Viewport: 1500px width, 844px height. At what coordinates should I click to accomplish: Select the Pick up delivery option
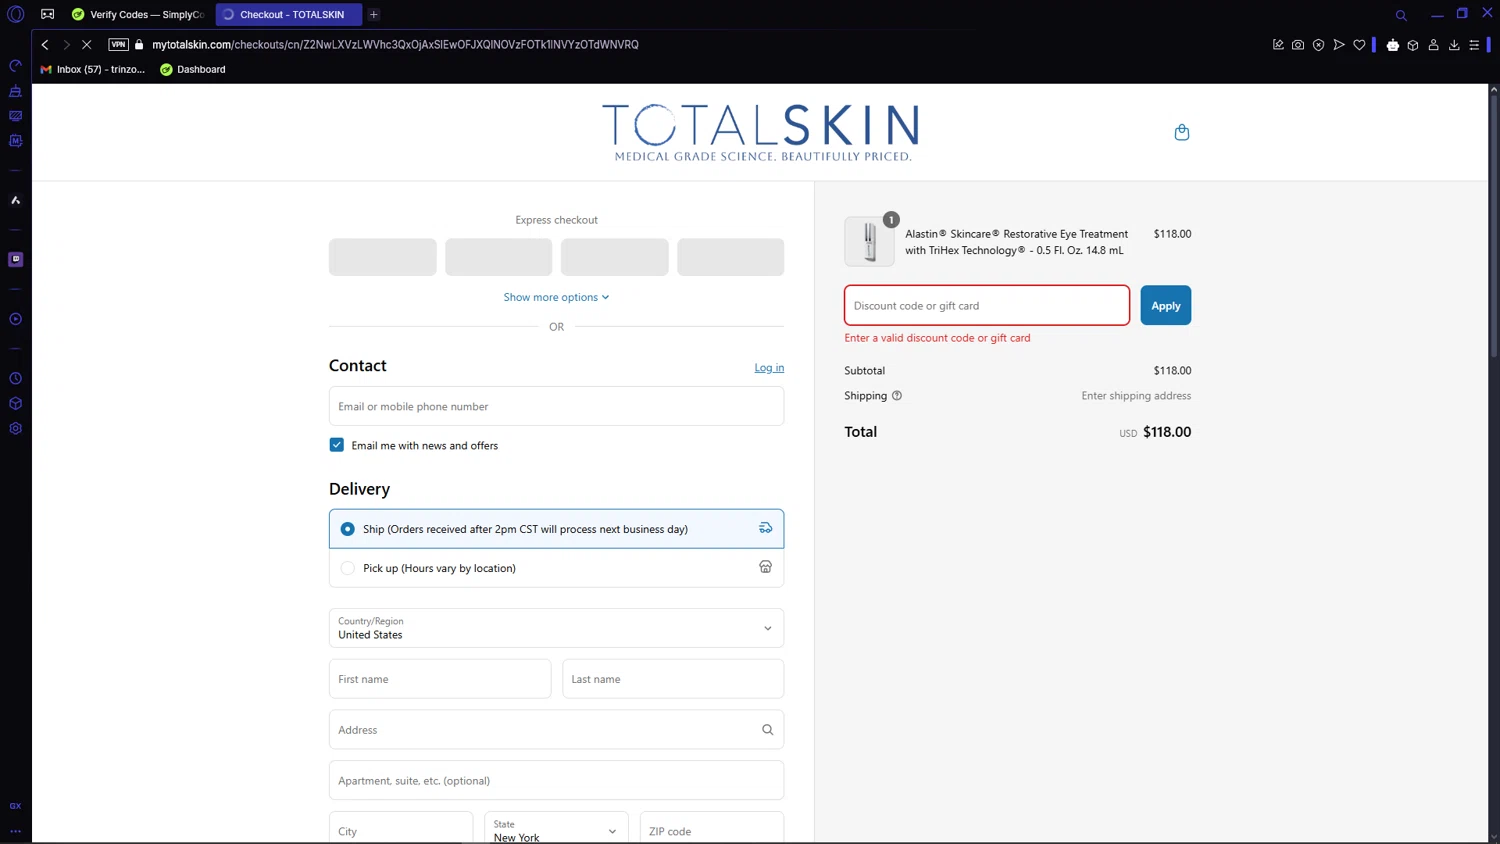[556, 568]
